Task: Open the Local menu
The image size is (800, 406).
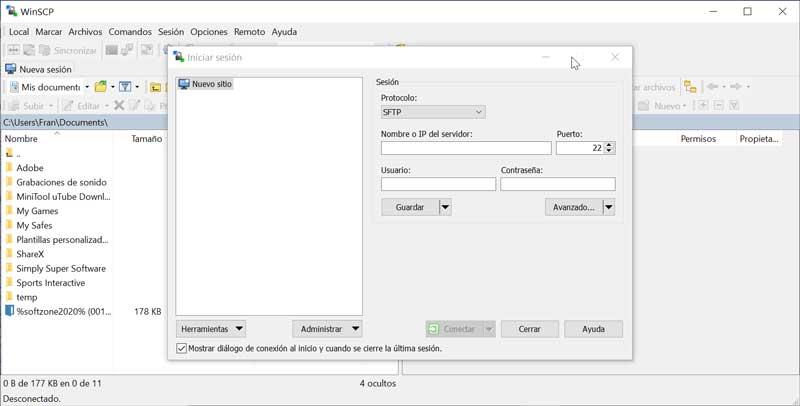Action: click(x=19, y=32)
